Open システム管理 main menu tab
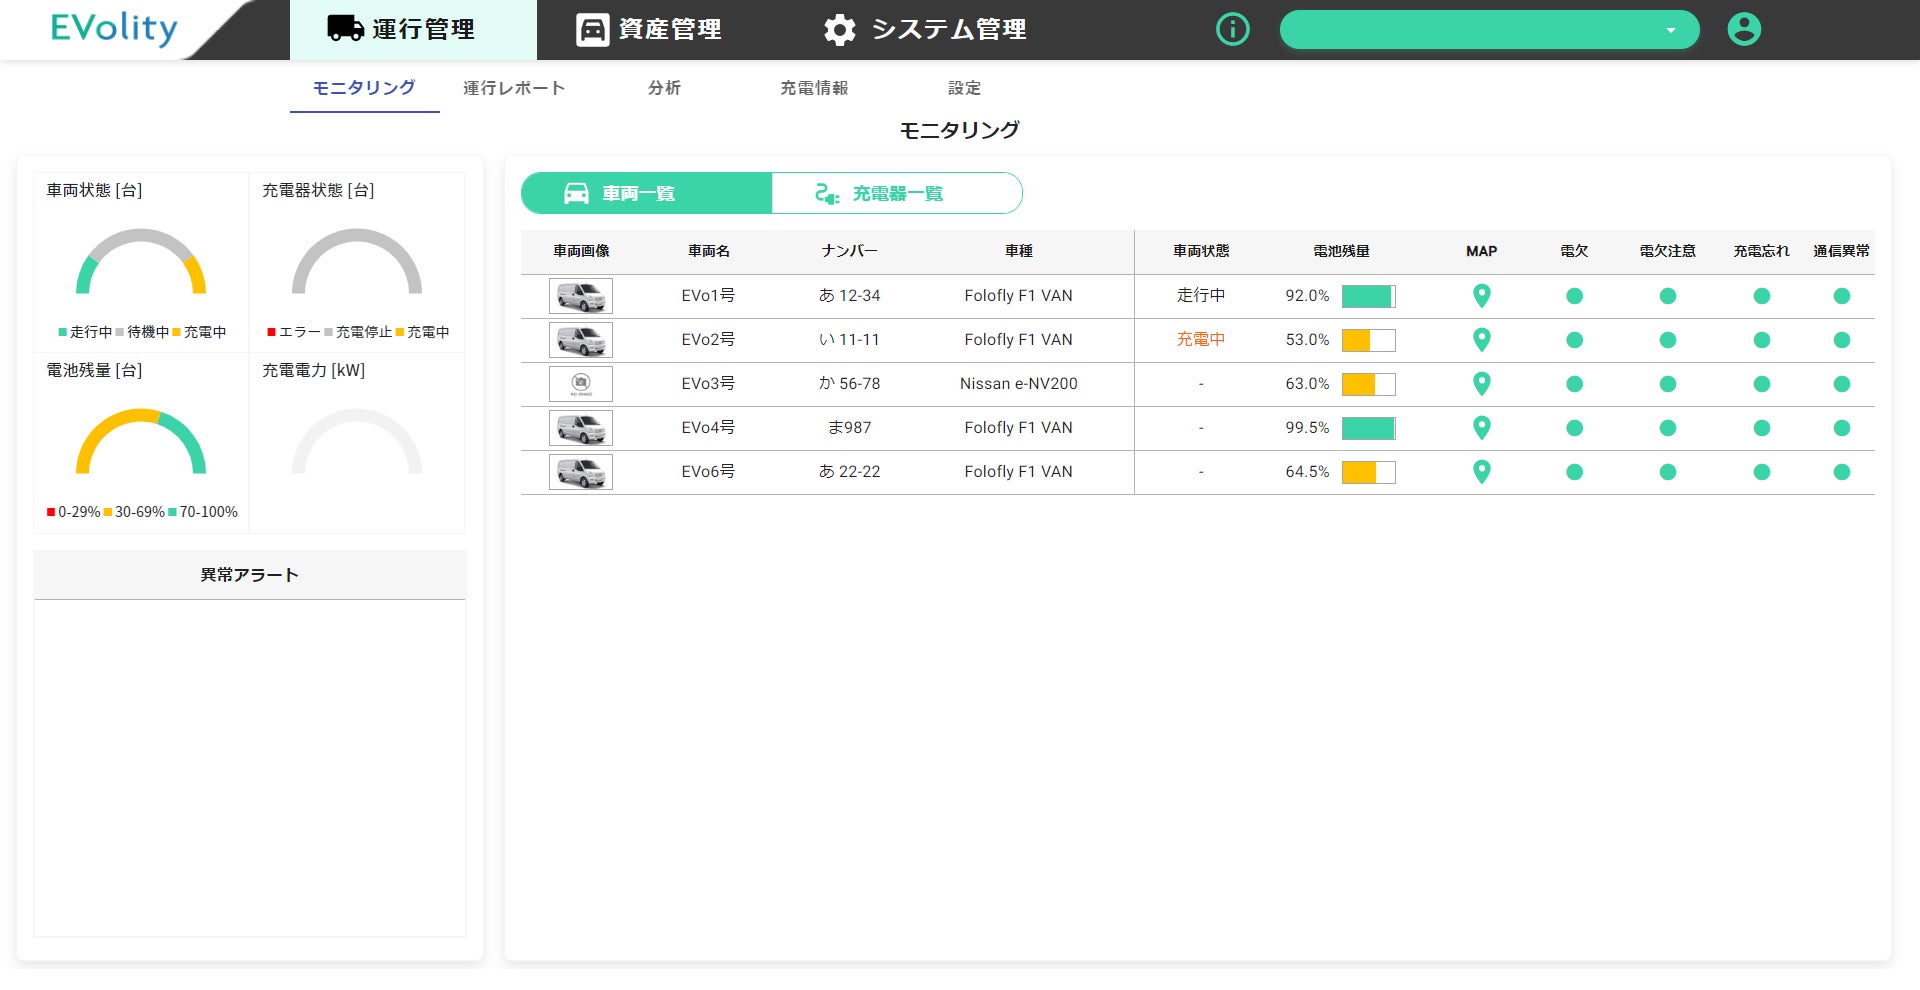1920x990 pixels. click(x=925, y=29)
